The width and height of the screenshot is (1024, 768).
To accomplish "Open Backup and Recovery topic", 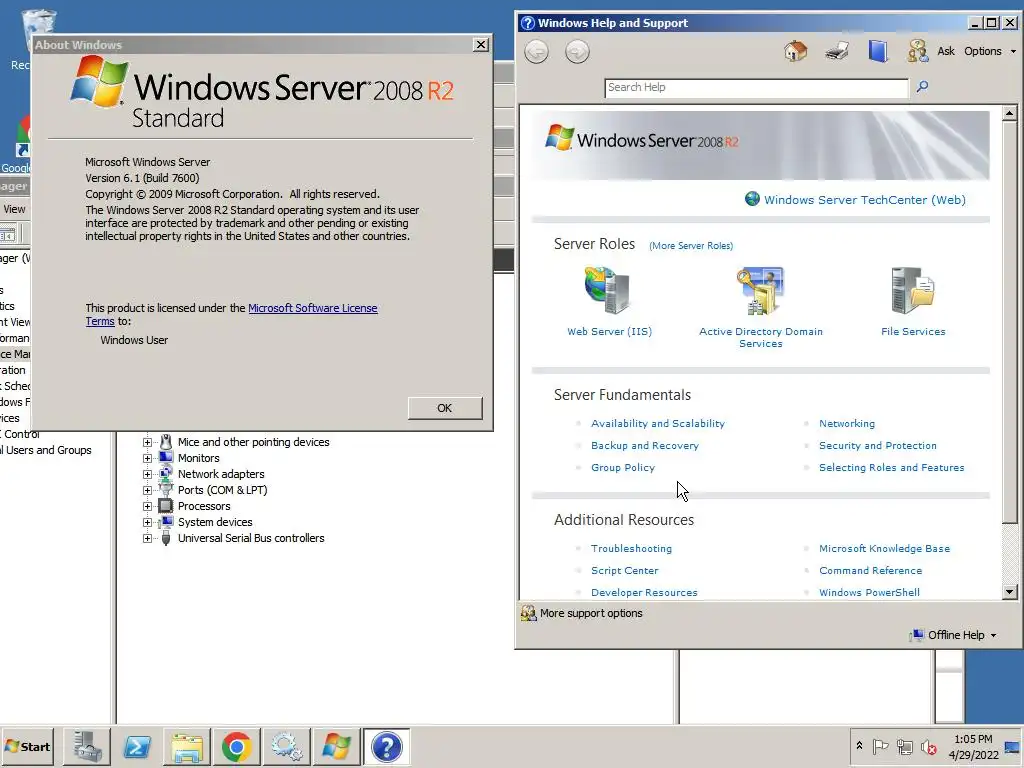I will [x=645, y=445].
